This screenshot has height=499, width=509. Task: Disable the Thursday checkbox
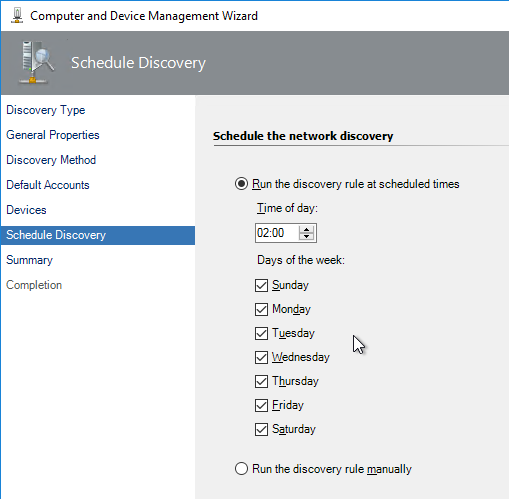(261, 381)
